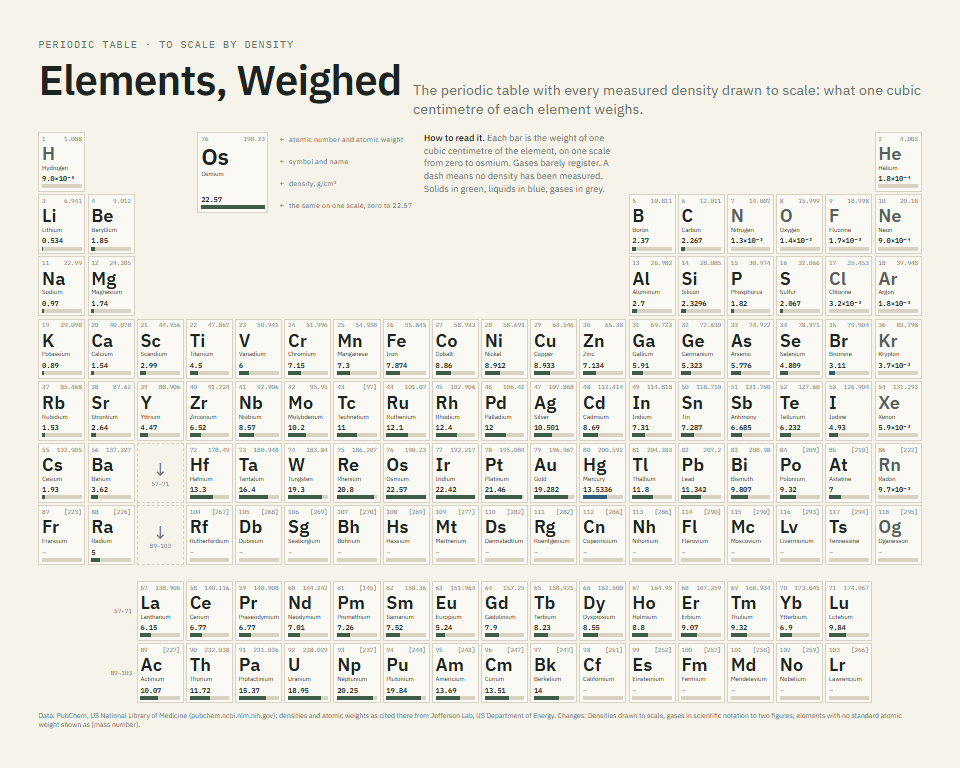Click the 'atomic number and atomic weight' legend label

(x=346, y=140)
